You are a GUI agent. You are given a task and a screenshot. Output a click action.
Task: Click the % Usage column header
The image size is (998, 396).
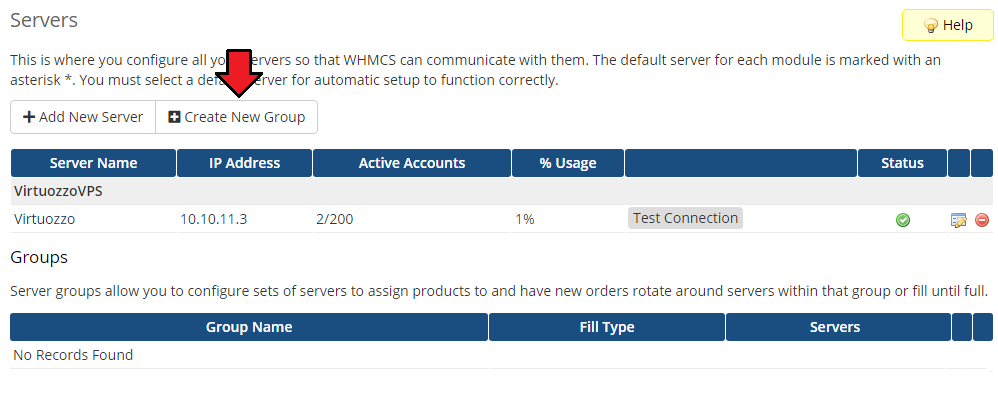(568, 163)
